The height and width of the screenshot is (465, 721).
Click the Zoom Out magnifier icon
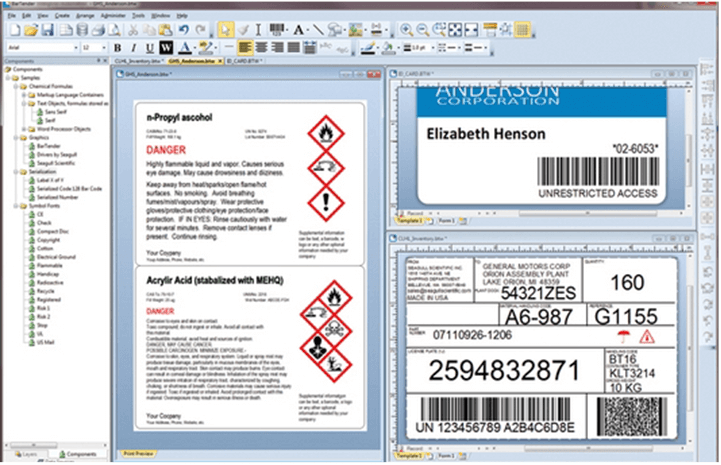coord(423,31)
